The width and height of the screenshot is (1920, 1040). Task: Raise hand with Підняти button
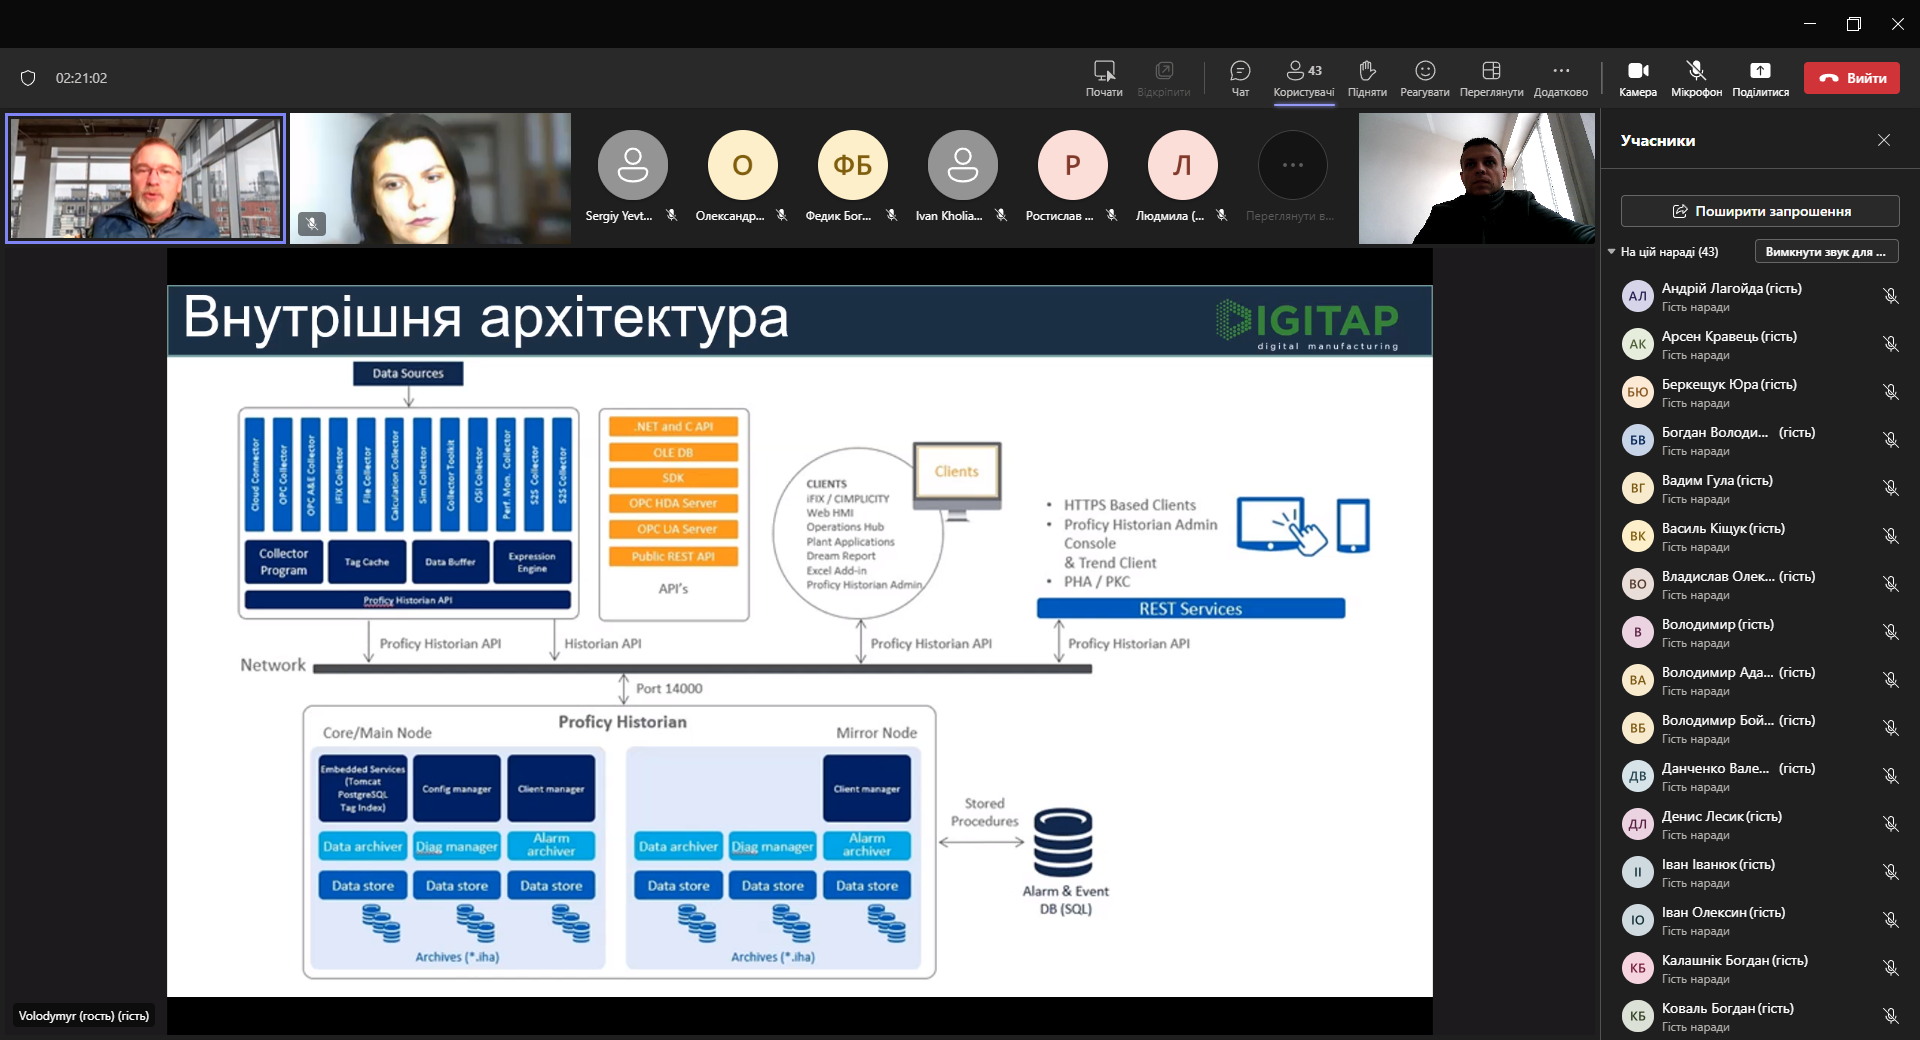pyautogui.click(x=1367, y=78)
